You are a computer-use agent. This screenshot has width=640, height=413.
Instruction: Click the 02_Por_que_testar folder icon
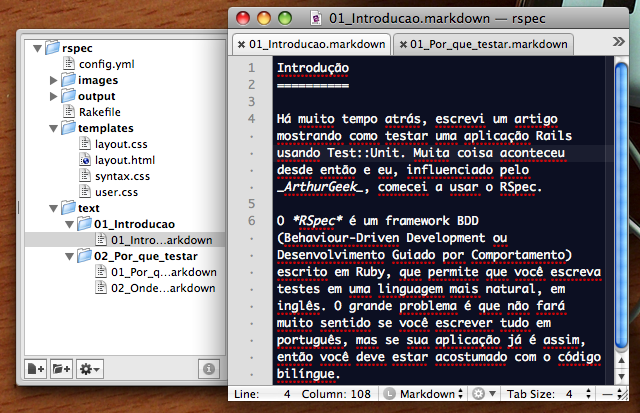(84, 255)
